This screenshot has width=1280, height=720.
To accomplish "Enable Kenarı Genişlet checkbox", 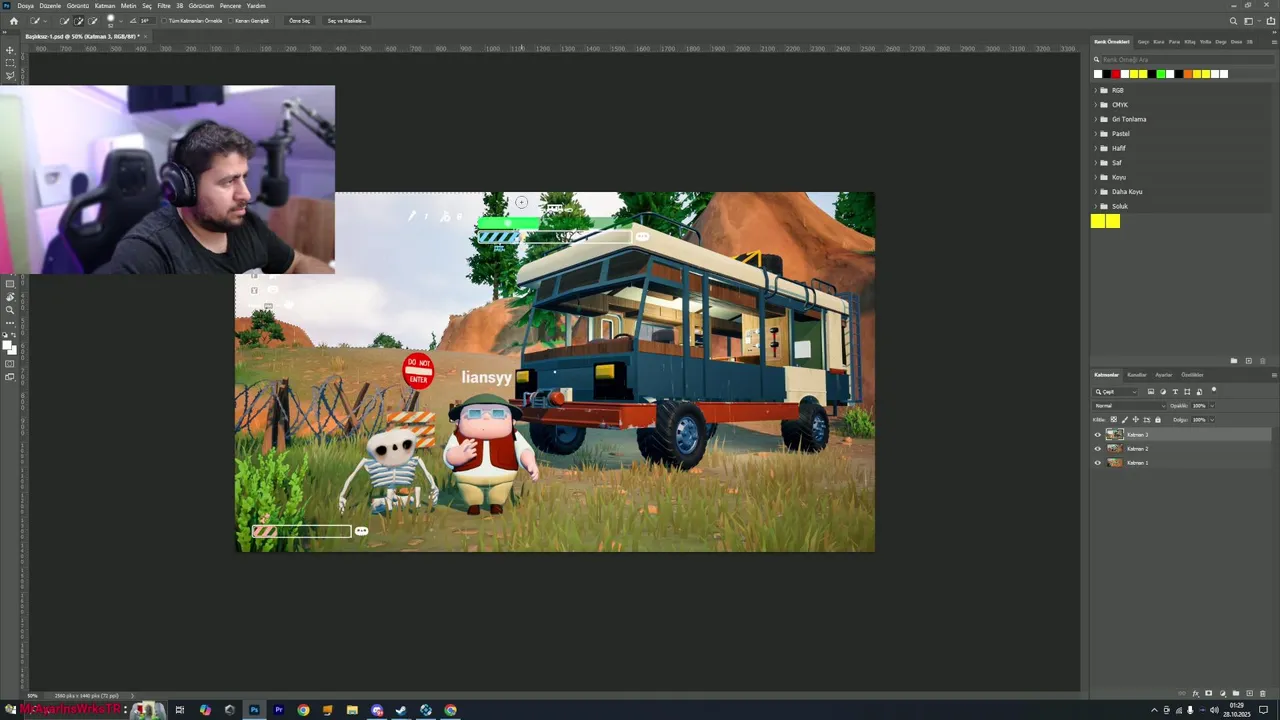I will 231,20.
